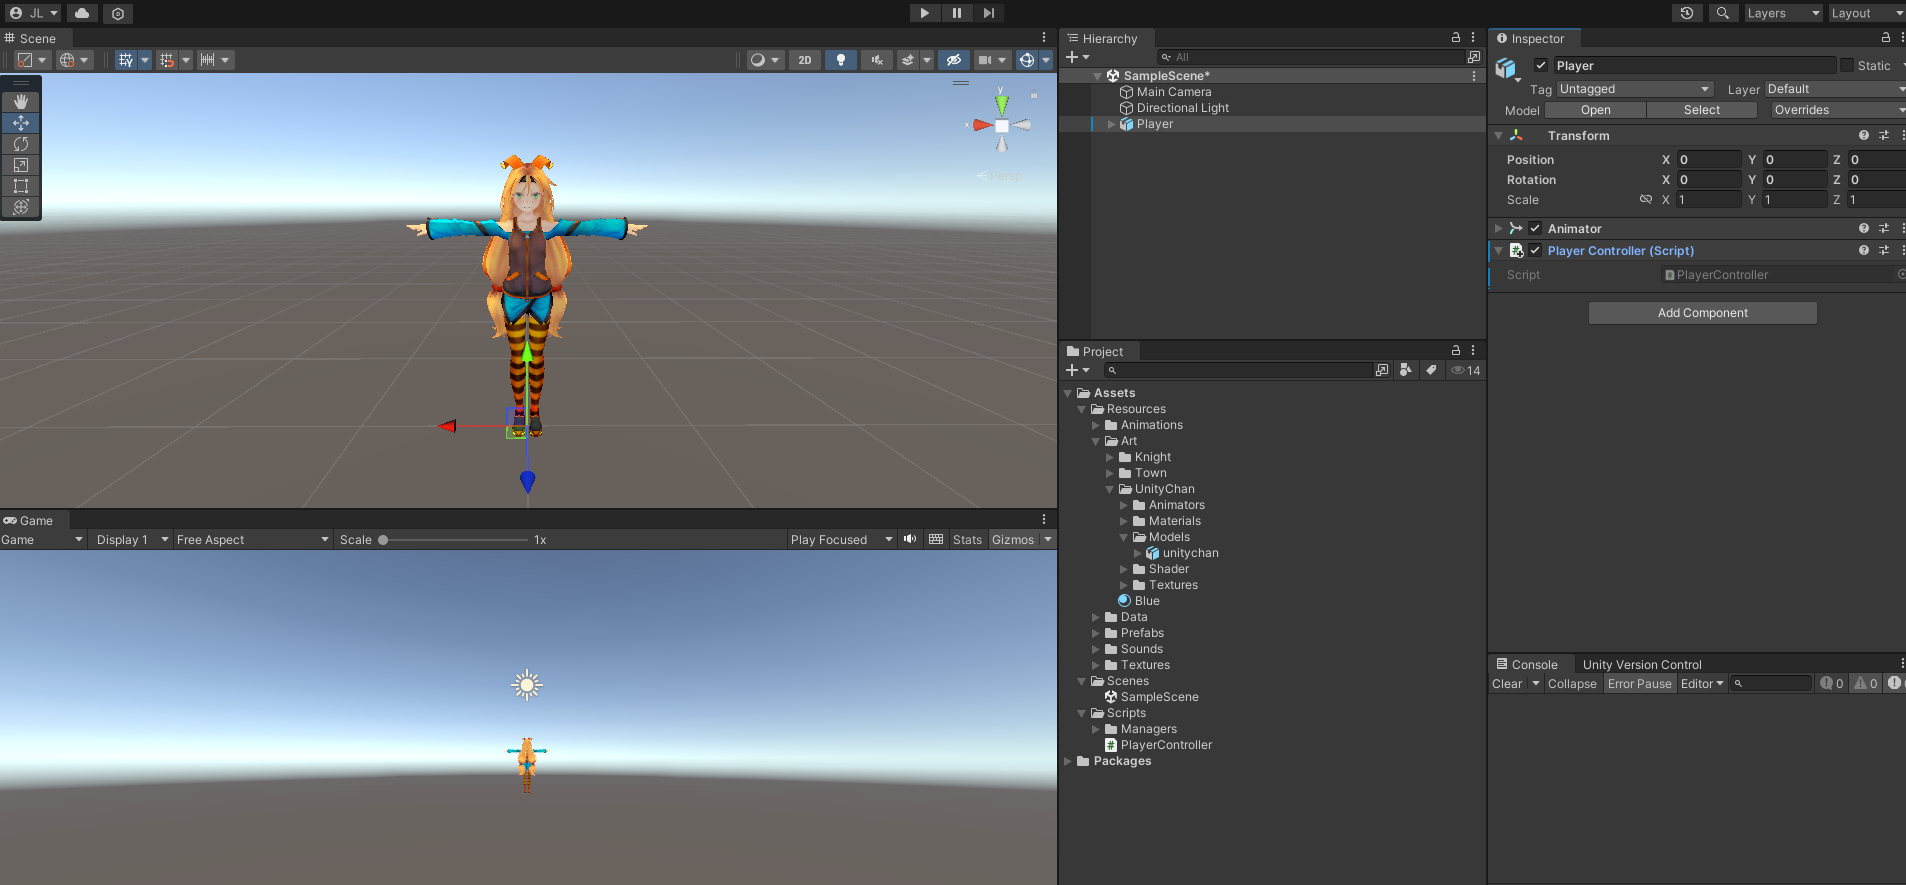
Task: Toggle the Animator enabled checkbox
Action: tap(1535, 228)
